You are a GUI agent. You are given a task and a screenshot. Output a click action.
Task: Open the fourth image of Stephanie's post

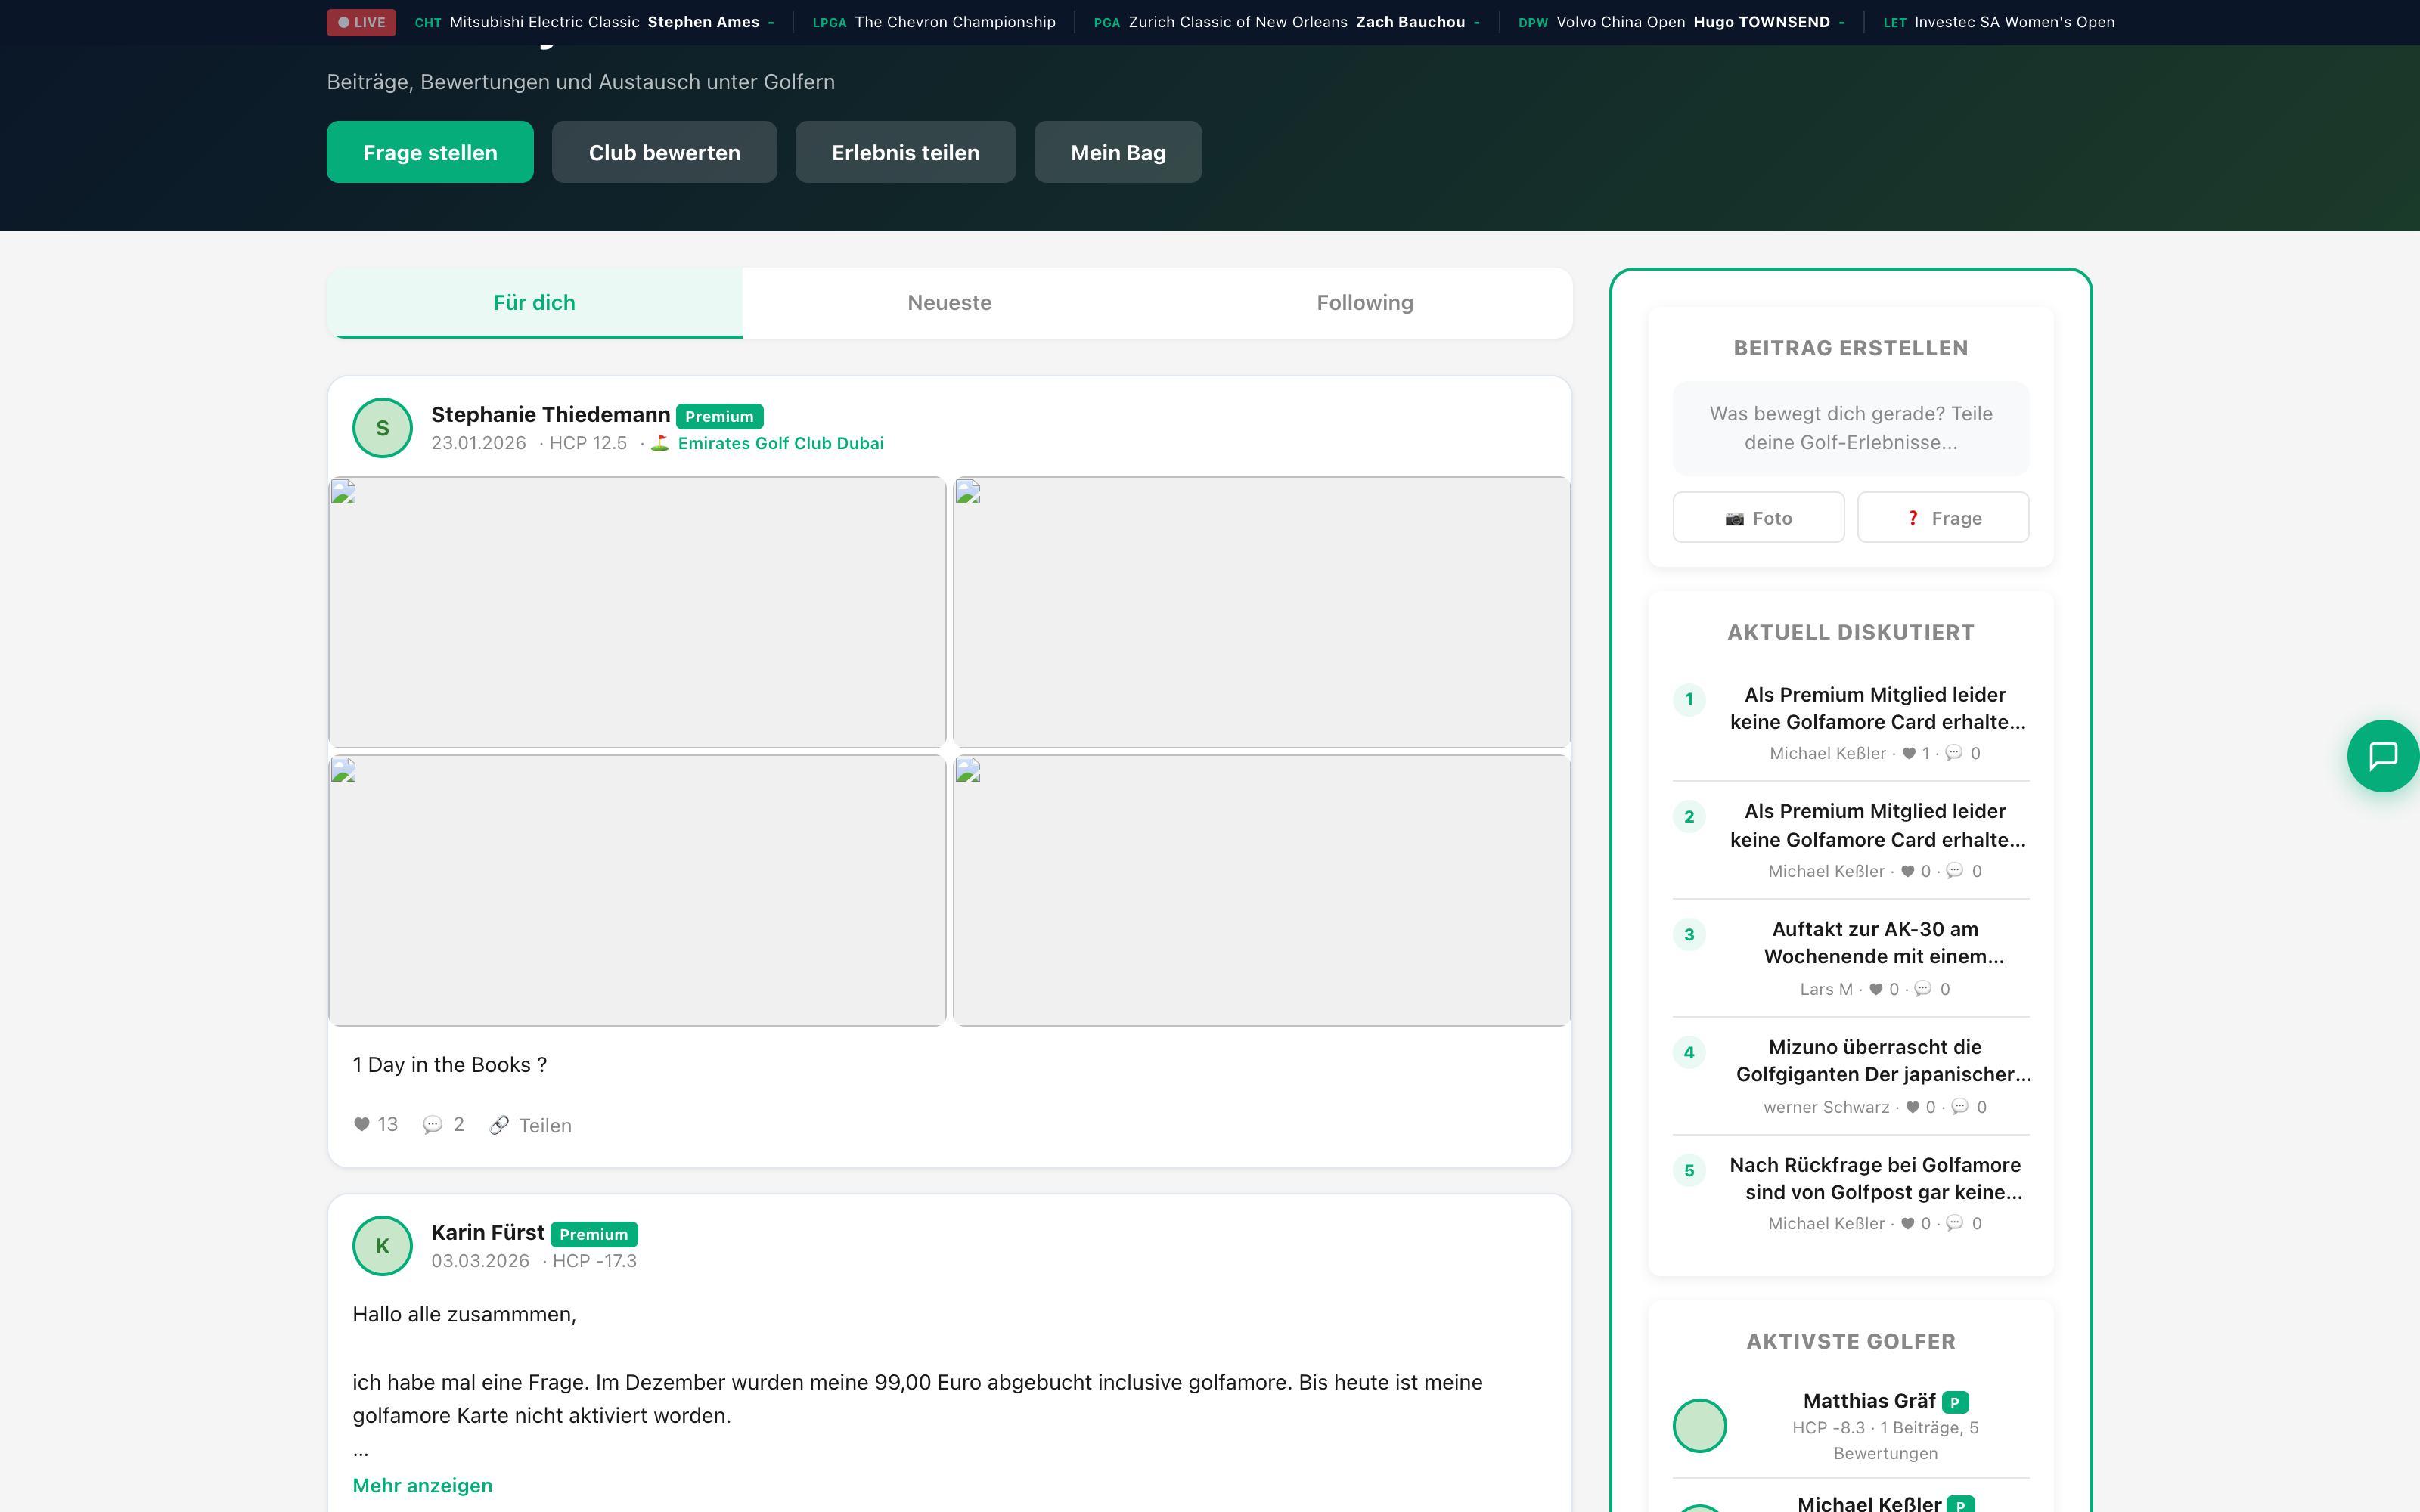point(1262,890)
